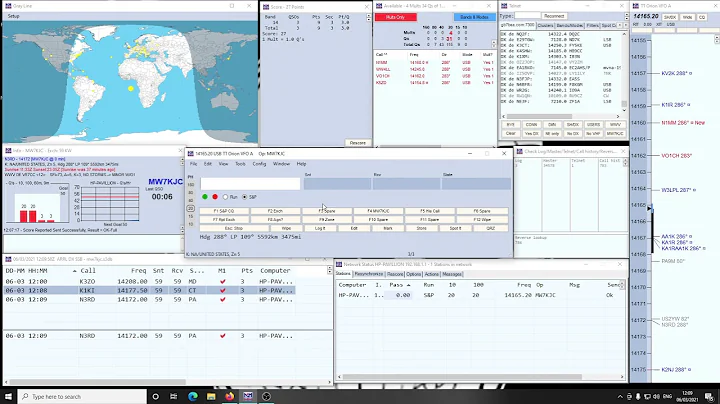The width and height of the screenshot is (720, 404).
Task: Open Edit menu in Entry window
Action: (x=208, y=164)
